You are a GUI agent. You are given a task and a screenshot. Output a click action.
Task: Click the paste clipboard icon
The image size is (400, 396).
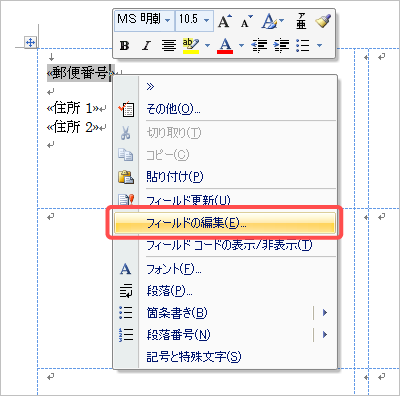126,177
